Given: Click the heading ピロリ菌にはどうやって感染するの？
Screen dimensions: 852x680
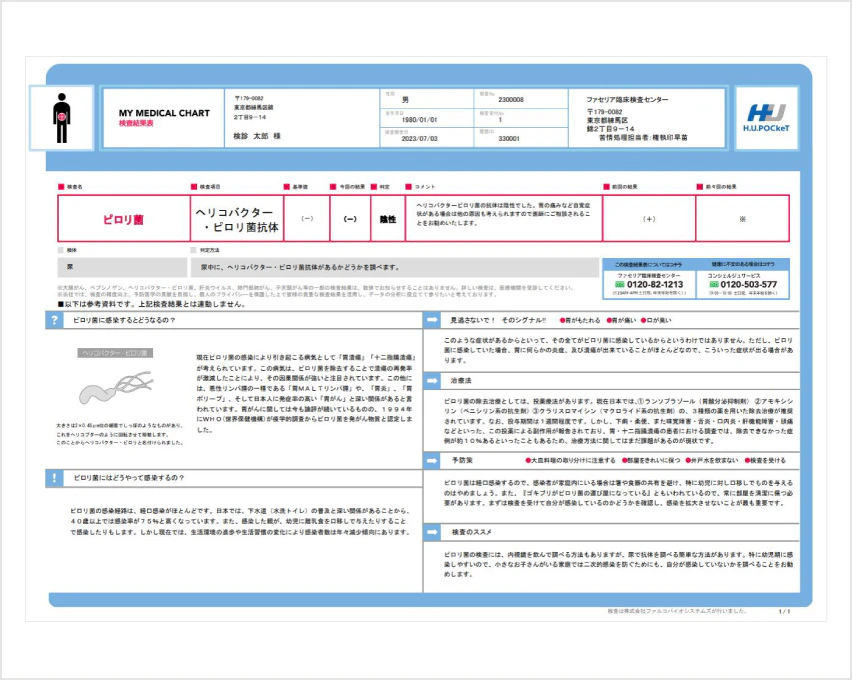Looking at the screenshot, I should click(x=129, y=478).
